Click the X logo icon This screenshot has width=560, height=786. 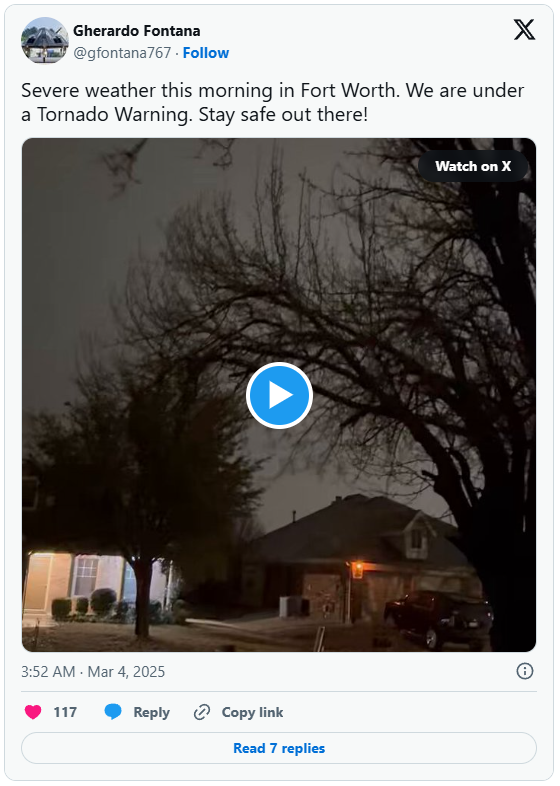[x=524, y=30]
